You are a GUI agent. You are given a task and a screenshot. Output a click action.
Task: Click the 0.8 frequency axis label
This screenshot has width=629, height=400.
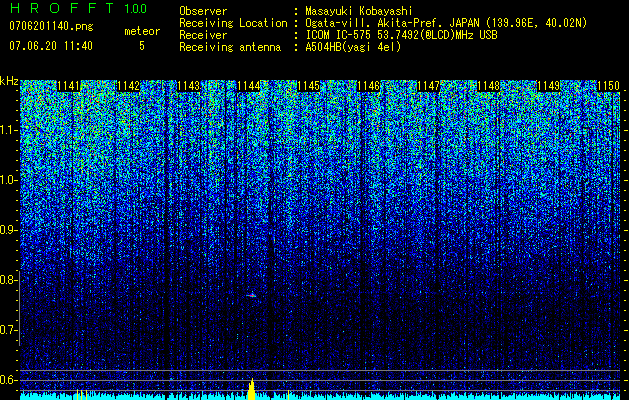[8, 280]
